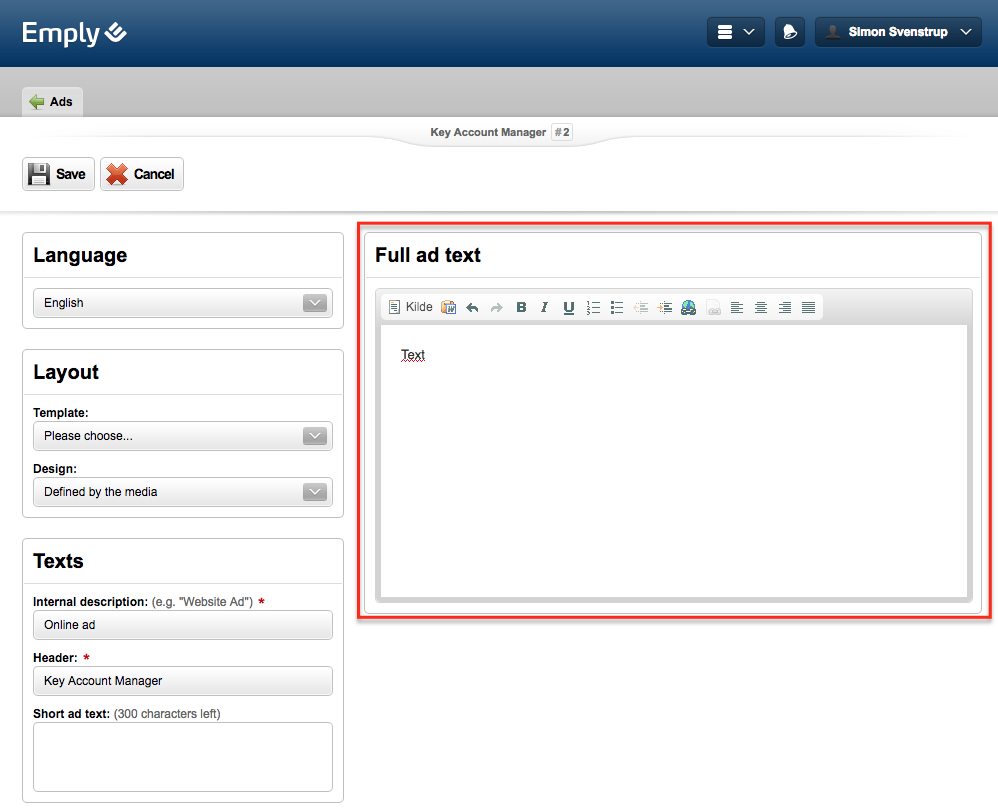Click the #2 badge by Key Account Manager

point(562,132)
